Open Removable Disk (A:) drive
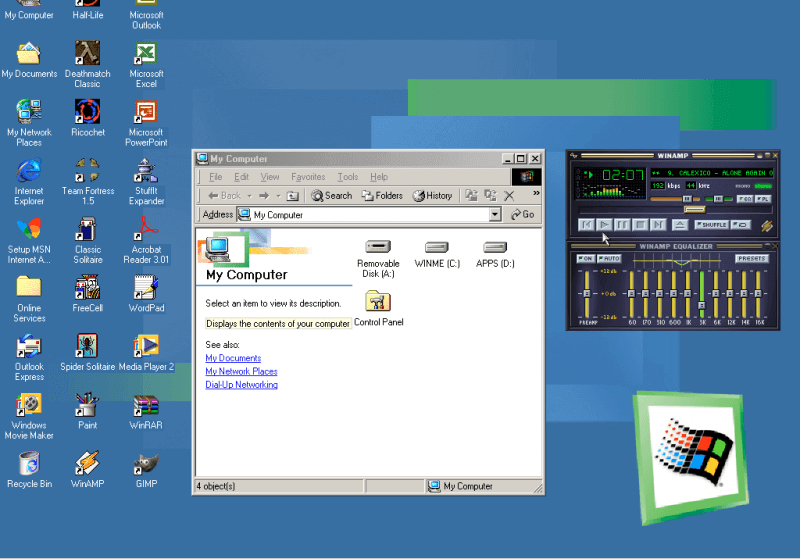Screen dimensions: 800x560 click(x=378, y=259)
